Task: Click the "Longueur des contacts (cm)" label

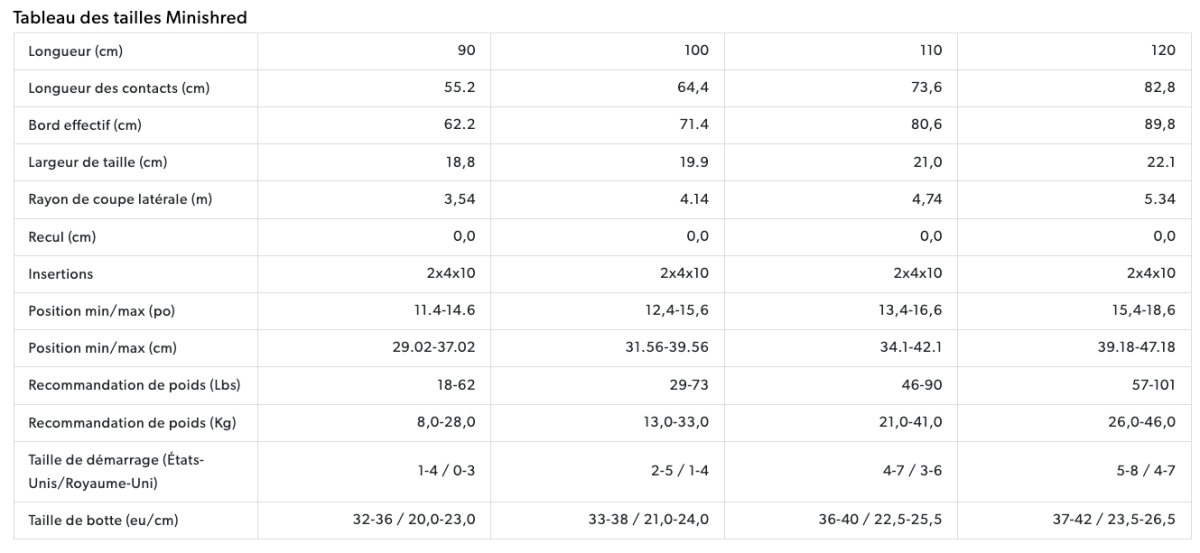Action: 119,88
